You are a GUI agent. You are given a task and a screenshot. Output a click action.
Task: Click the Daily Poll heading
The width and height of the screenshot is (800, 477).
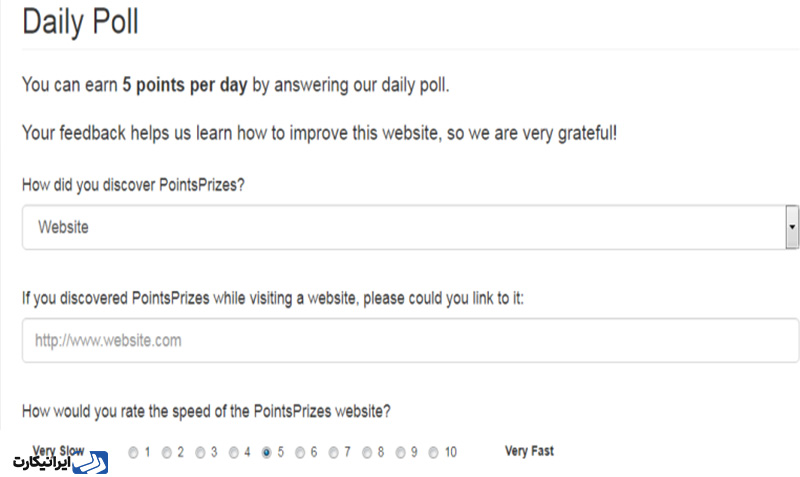[x=80, y=22]
